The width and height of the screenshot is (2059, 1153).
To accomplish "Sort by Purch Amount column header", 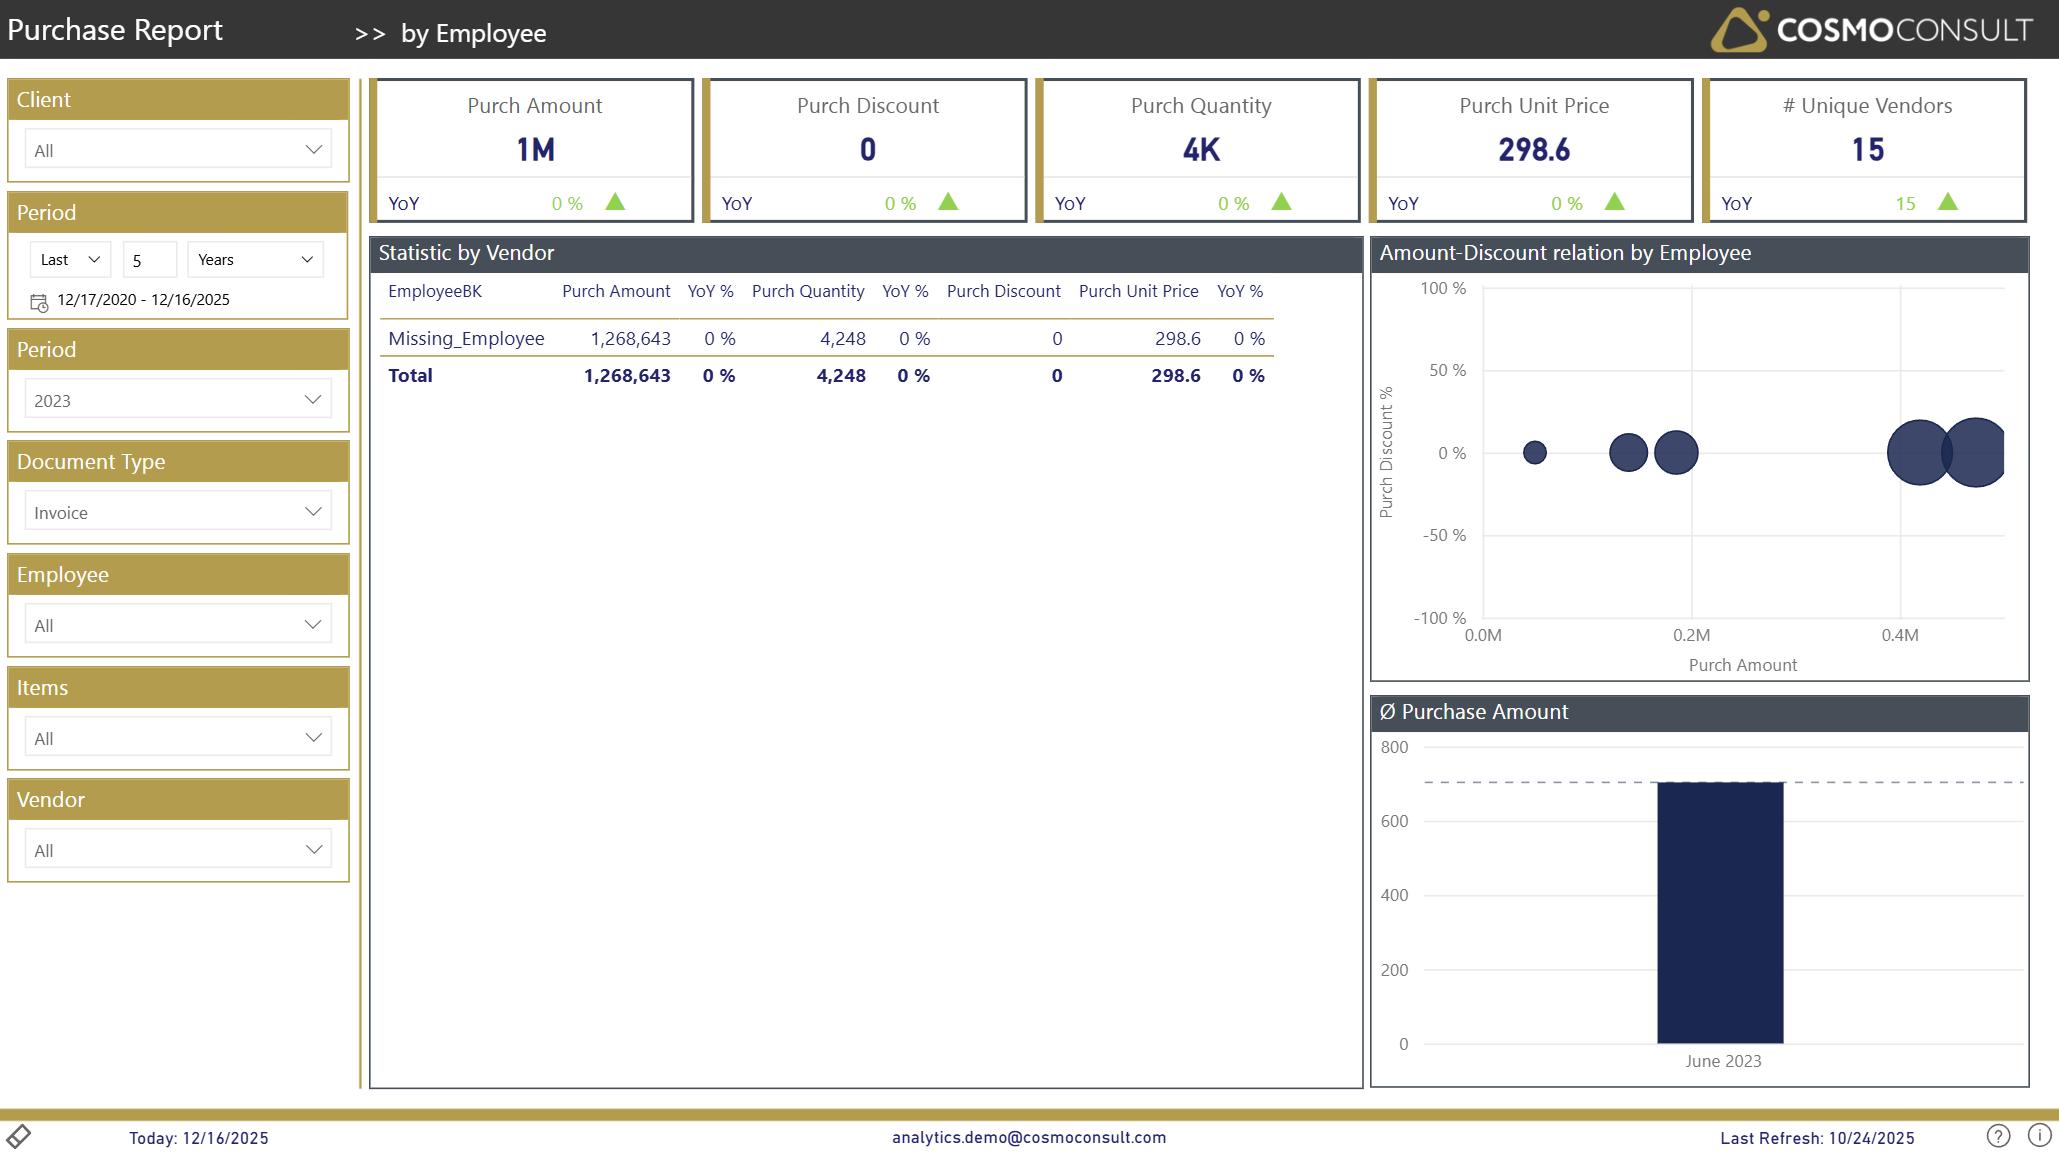I will point(616,291).
